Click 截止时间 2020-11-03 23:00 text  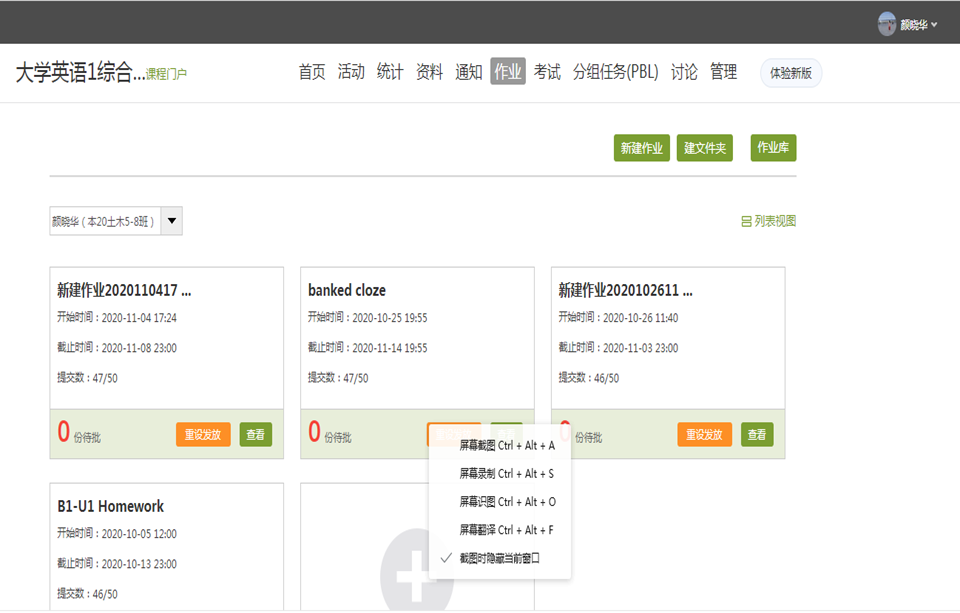click(618, 348)
